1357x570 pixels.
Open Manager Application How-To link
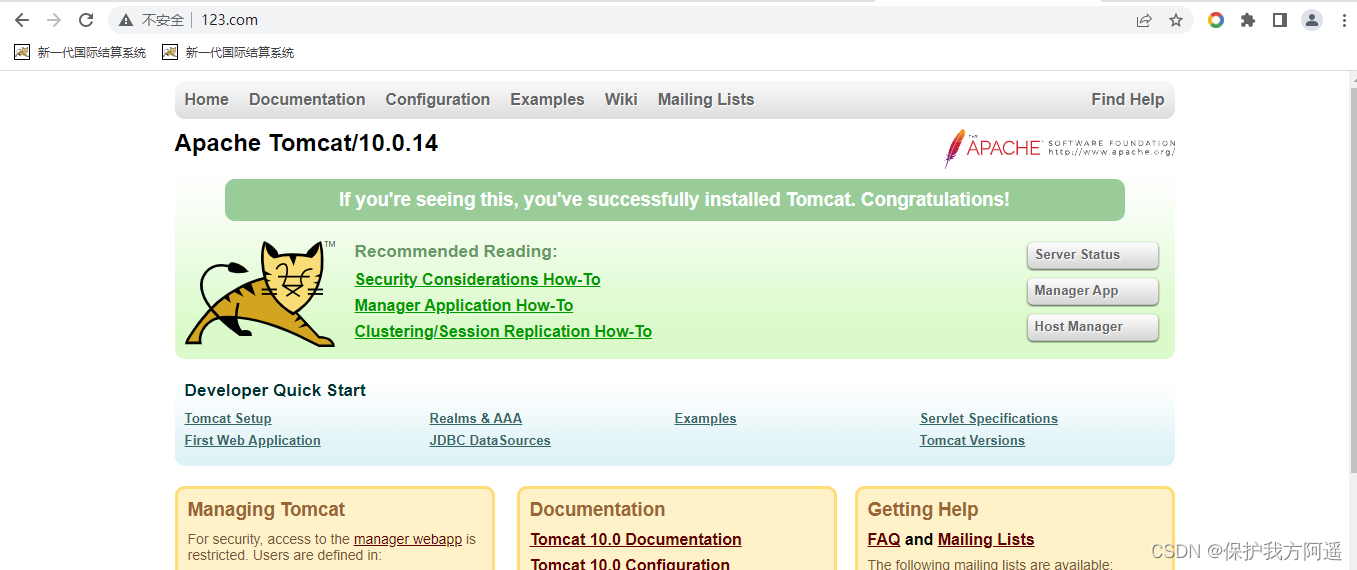464,305
